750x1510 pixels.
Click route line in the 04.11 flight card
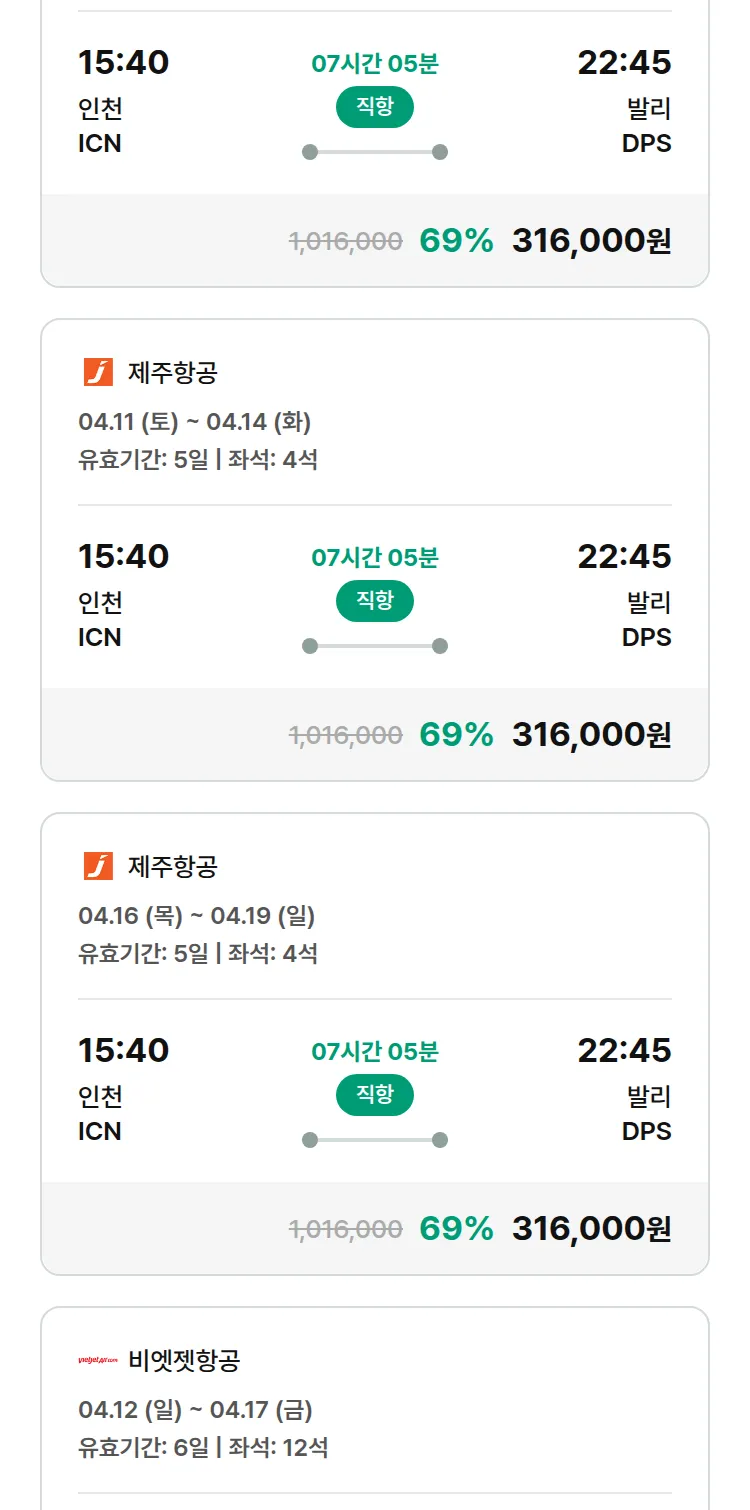click(375, 646)
